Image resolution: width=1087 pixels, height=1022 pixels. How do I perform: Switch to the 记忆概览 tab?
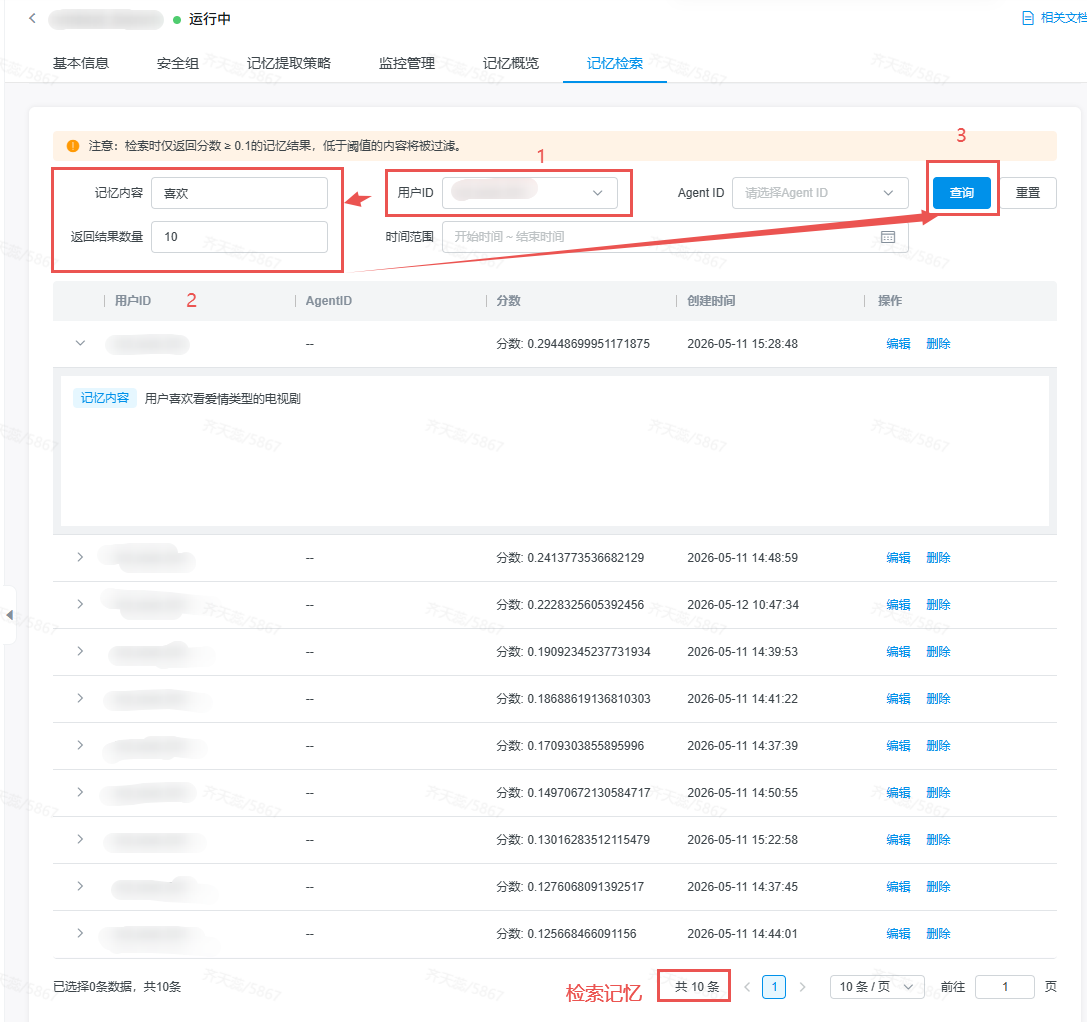pyautogui.click(x=511, y=63)
